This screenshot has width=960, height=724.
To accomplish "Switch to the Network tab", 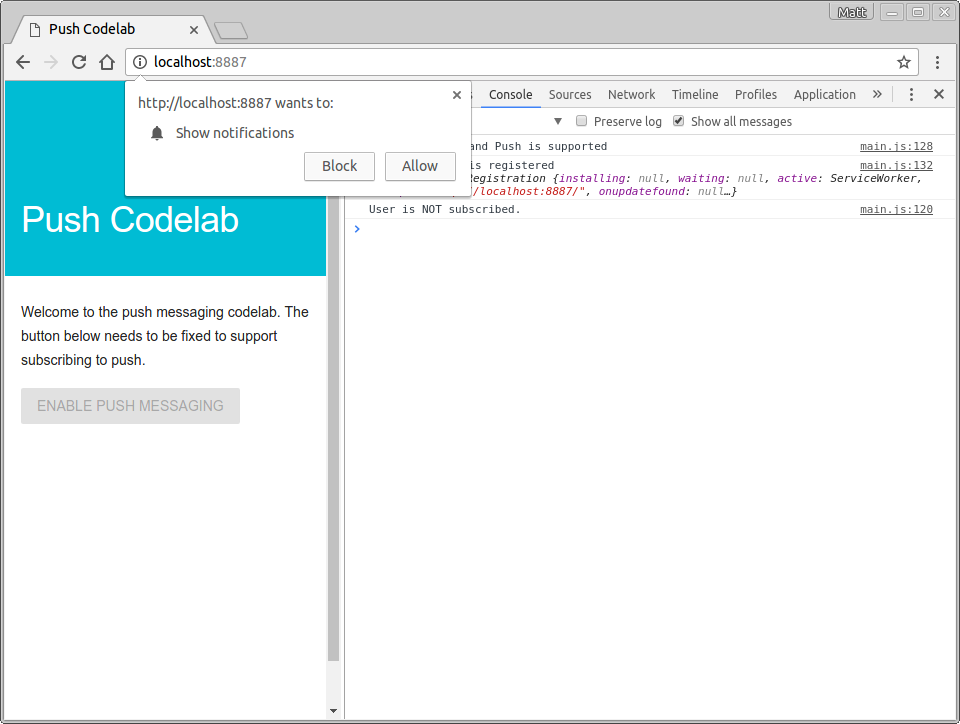I will click(x=631, y=94).
